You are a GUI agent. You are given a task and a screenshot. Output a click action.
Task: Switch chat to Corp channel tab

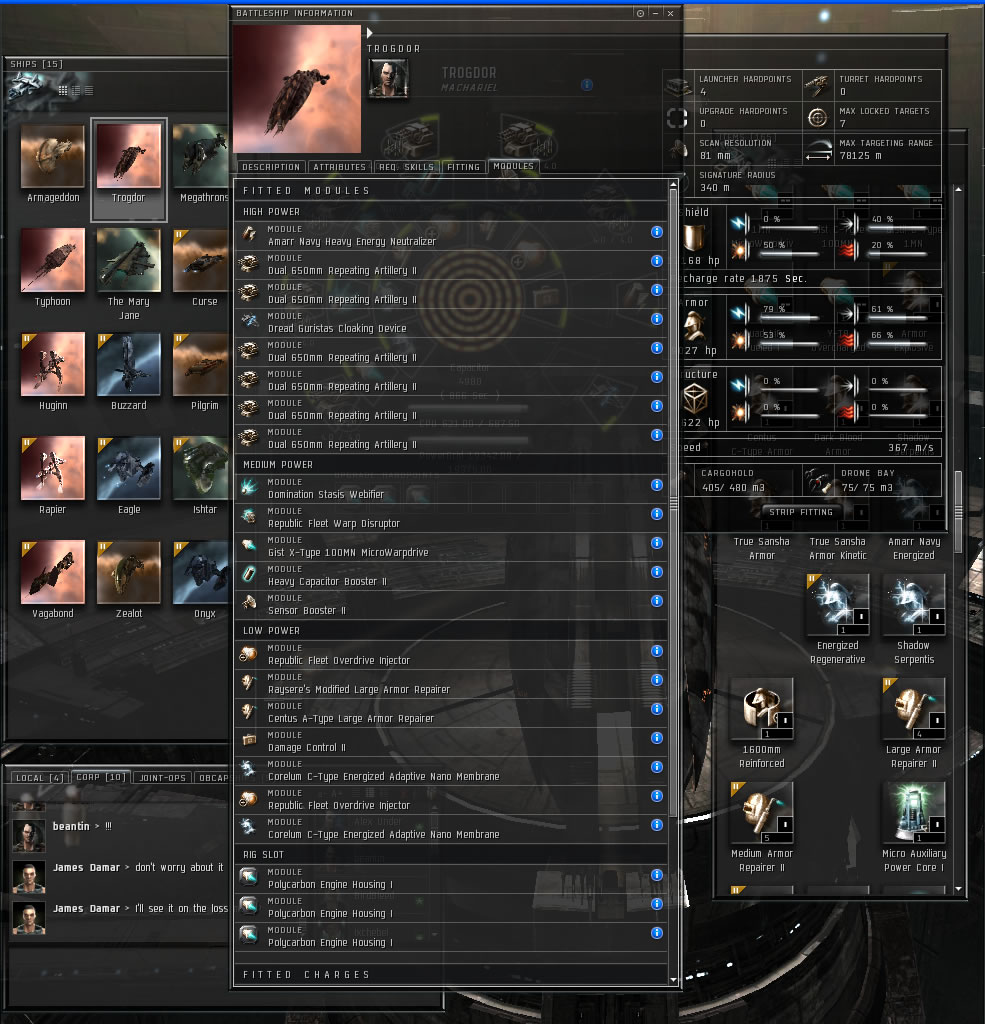pyautogui.click(x=101, y=777)
